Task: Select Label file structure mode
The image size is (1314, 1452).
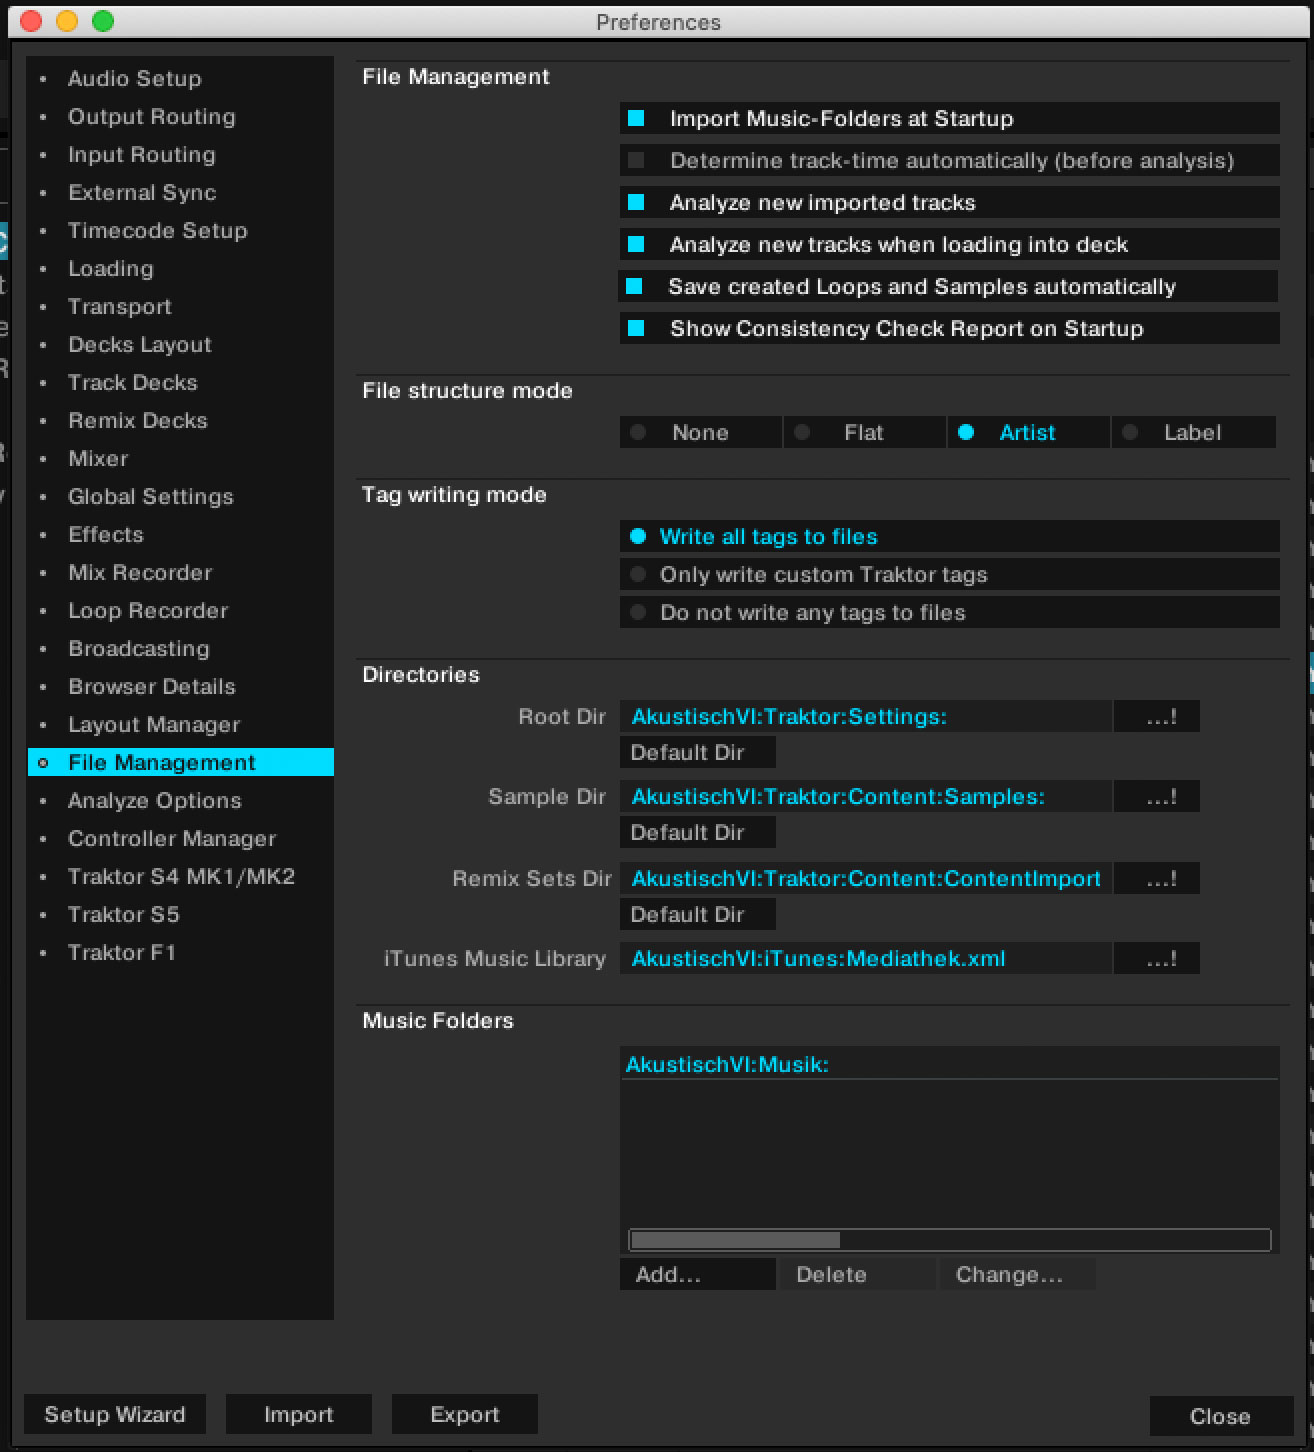Action: [1194, 433]
